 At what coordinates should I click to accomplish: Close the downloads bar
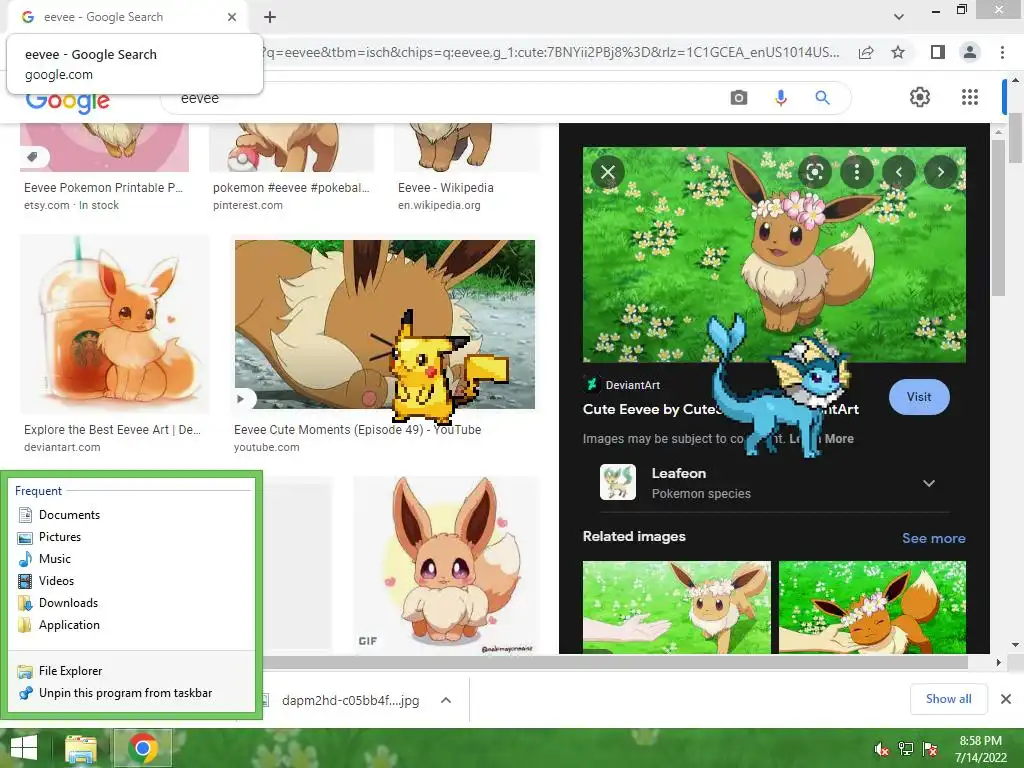(1006, 699)
